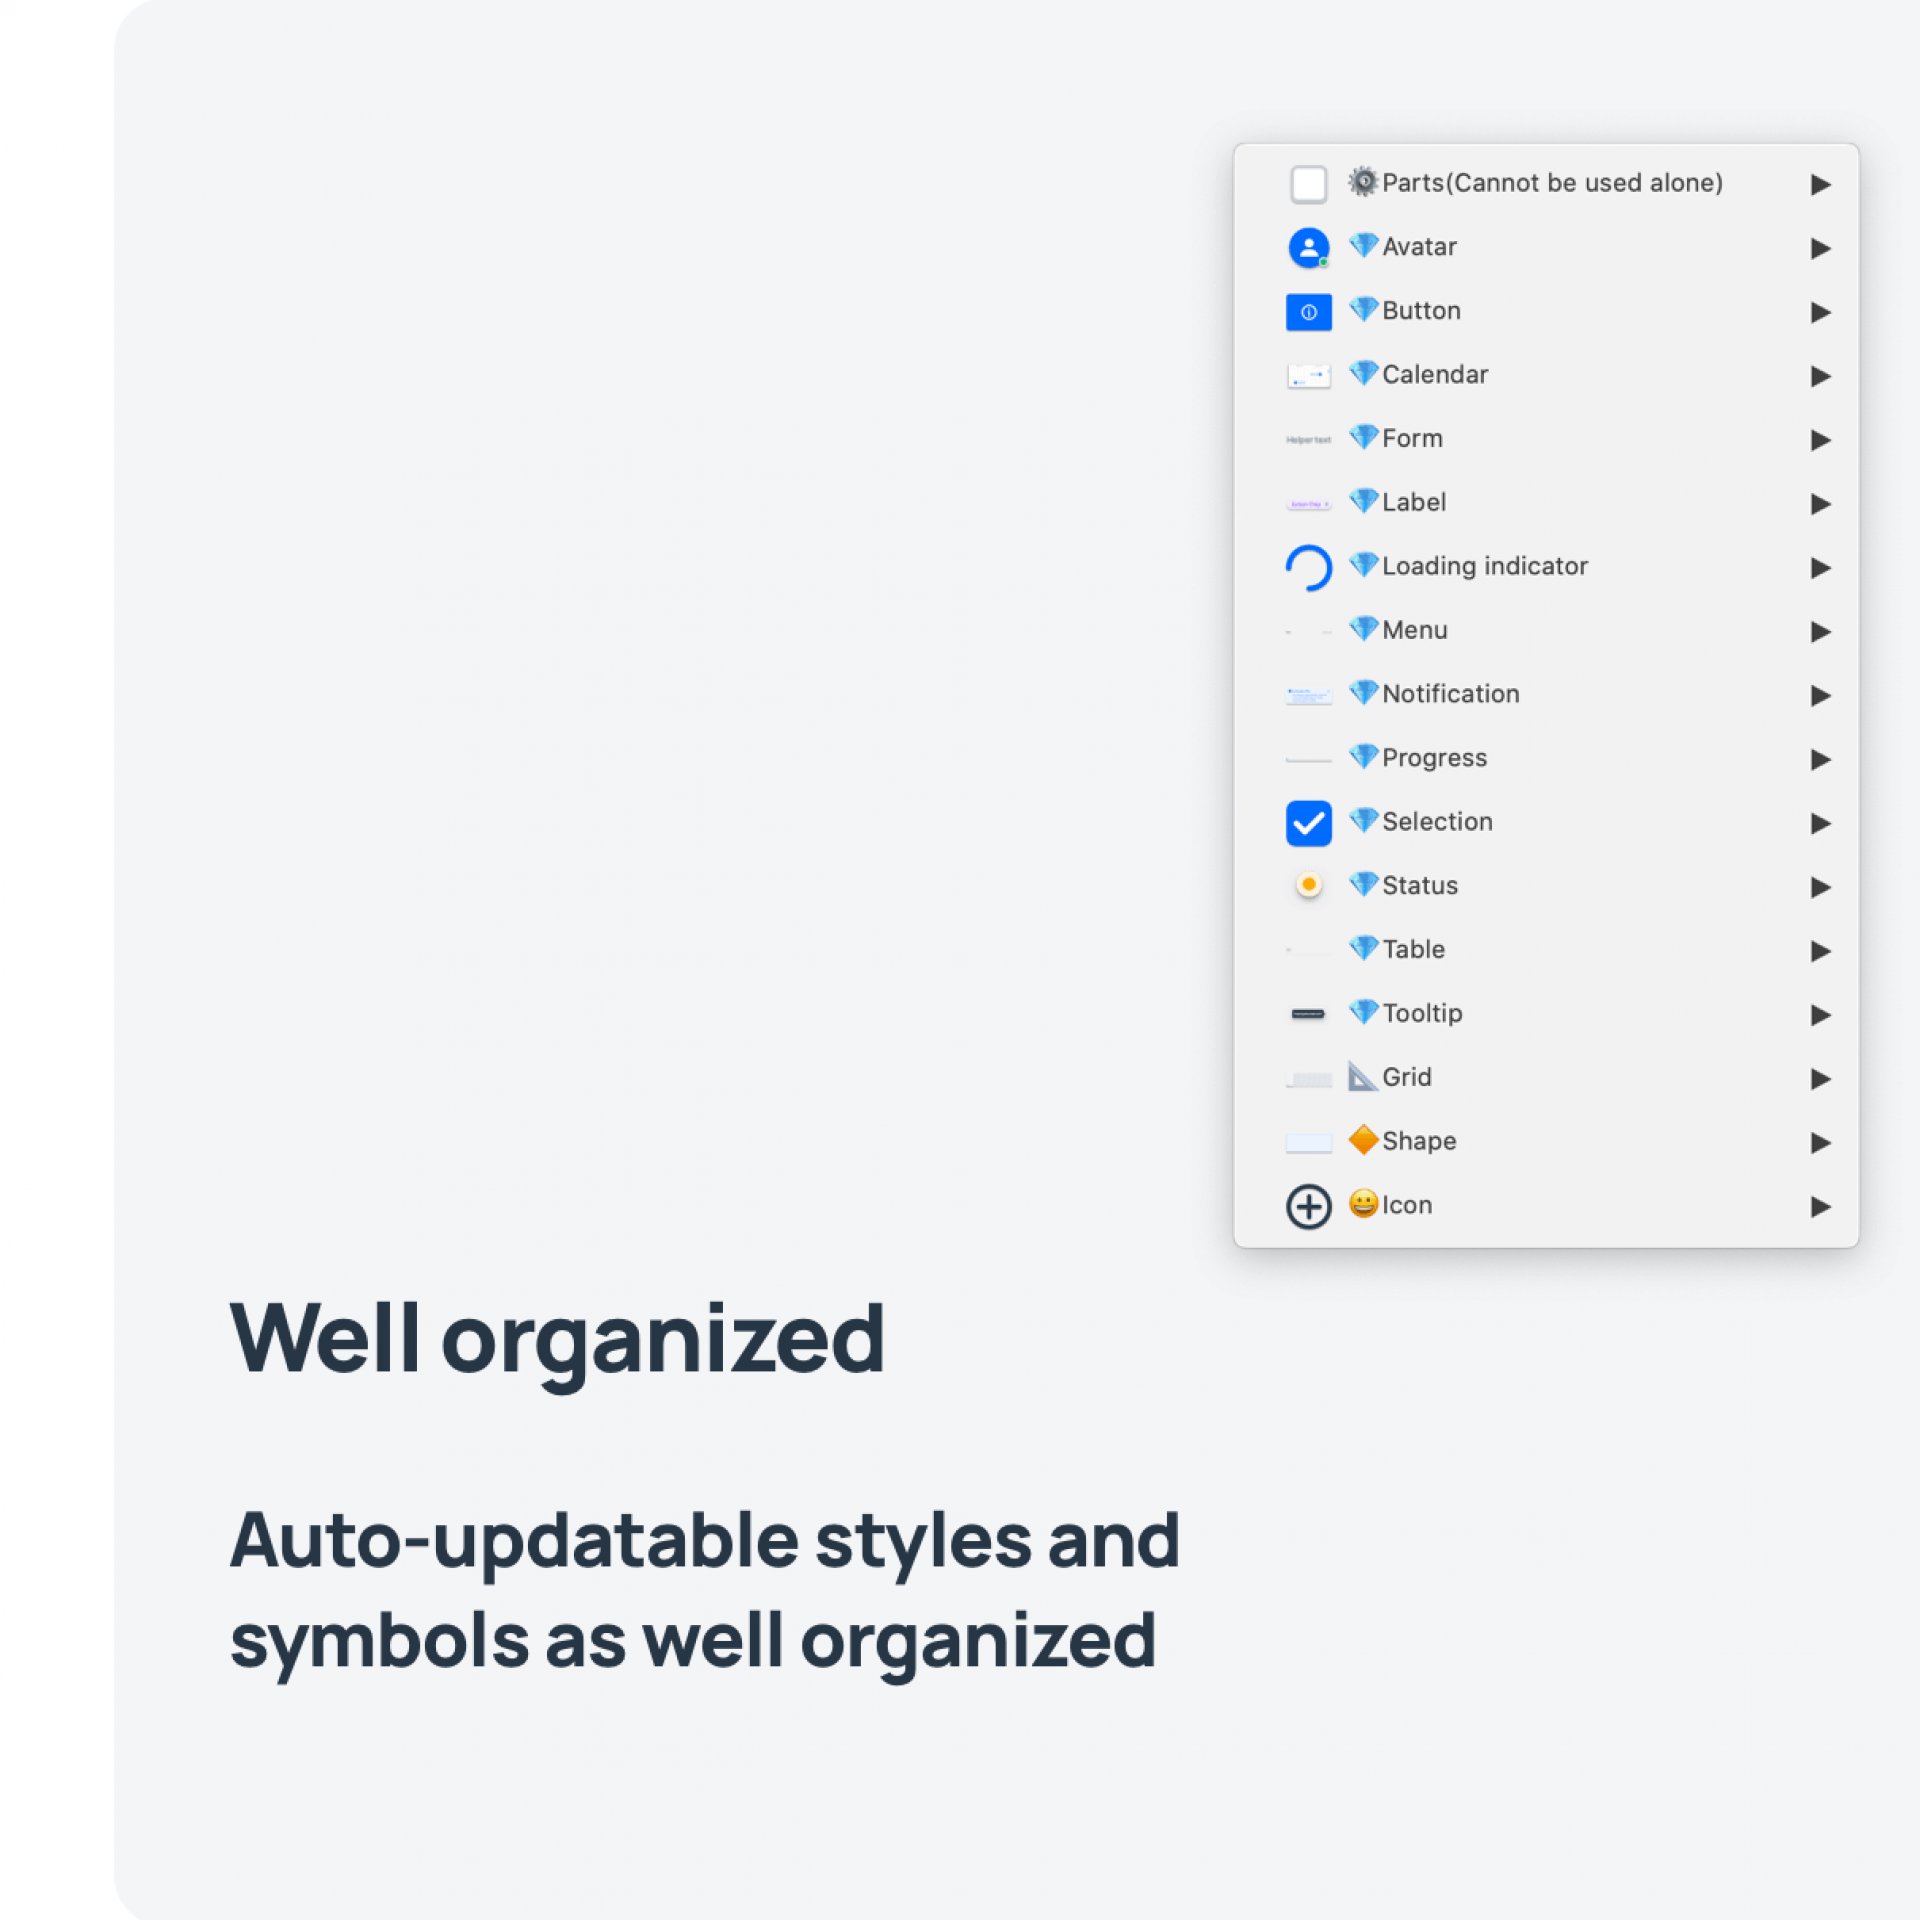The width and height of the screenshot is (1920, 1920).
Task: Open the Form menu item
Action: click(x=1412, y=438)
